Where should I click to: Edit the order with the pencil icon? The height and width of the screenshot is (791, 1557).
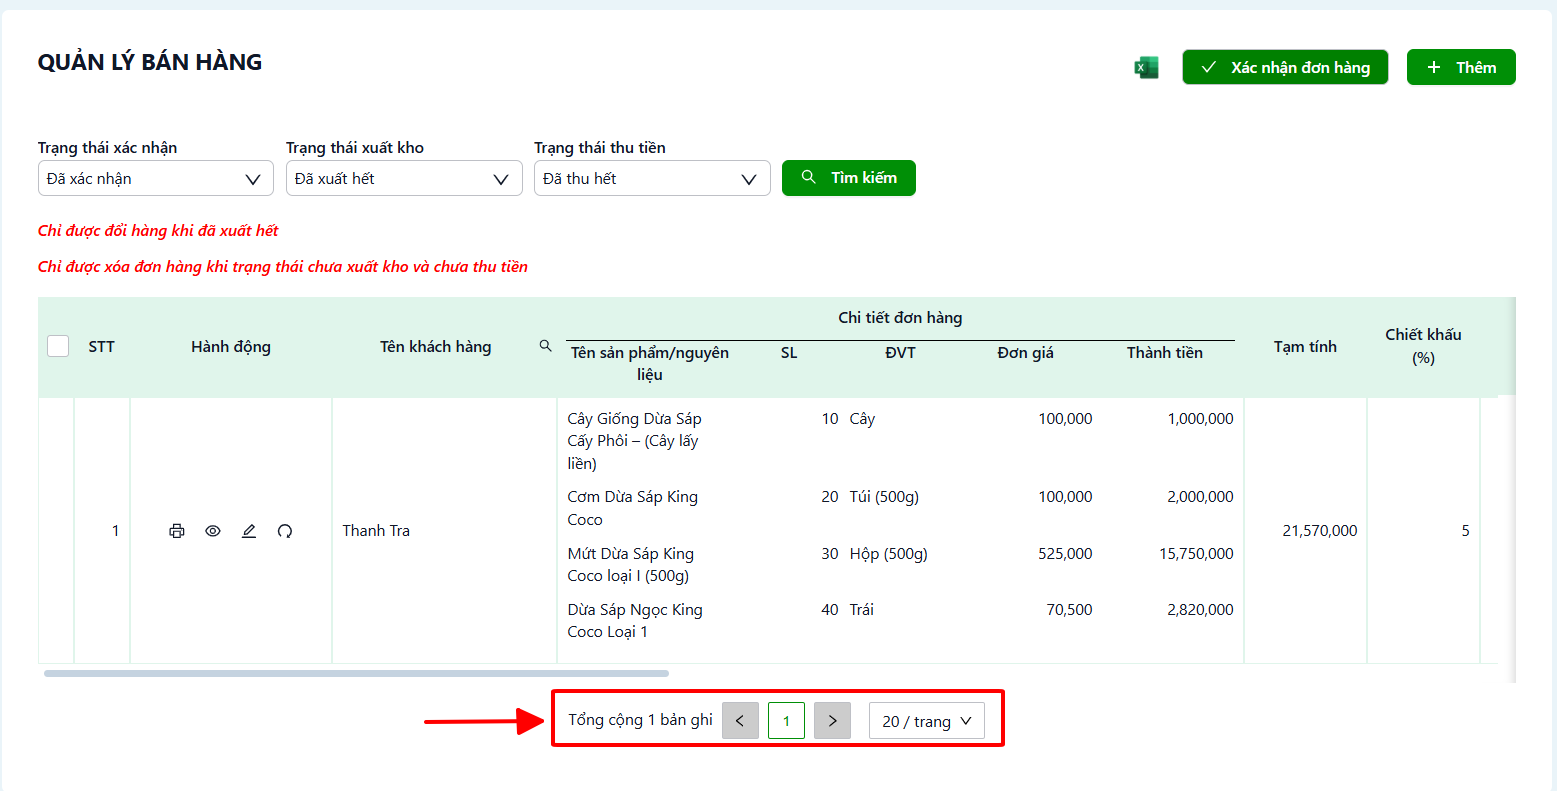(249, 531)
